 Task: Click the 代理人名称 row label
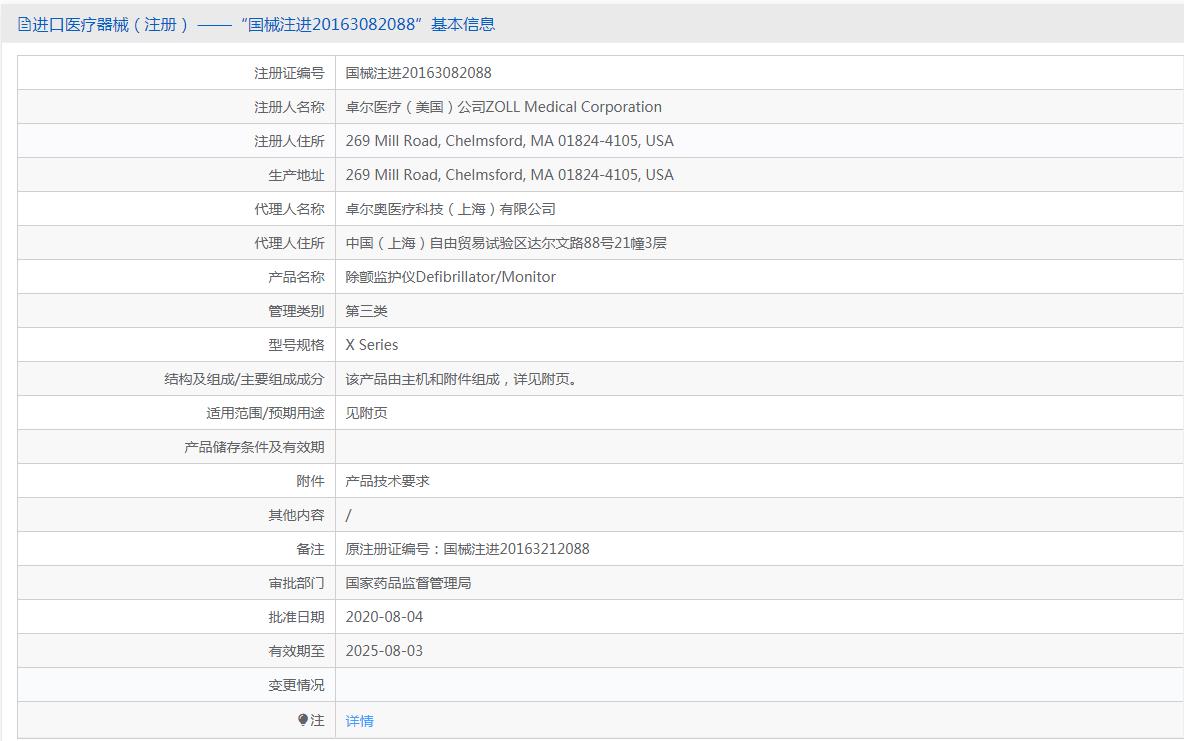pyautogui.click(x=289, y=209)
